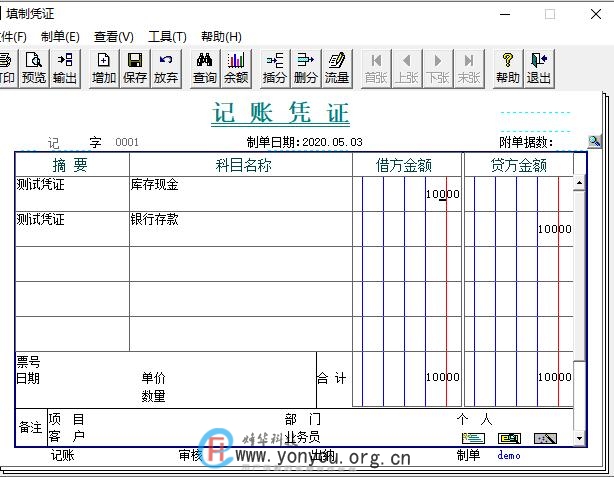Open 查询 search binoculars icon

tap(205, 68)
